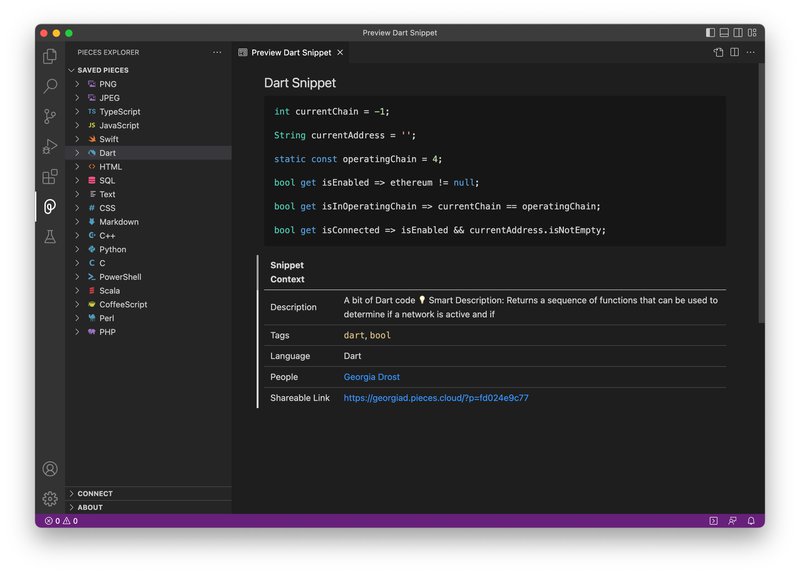Open the Georgia Drost people link
Image resolution: width=800 pixels, height=574 pixels.
[371, 377]
